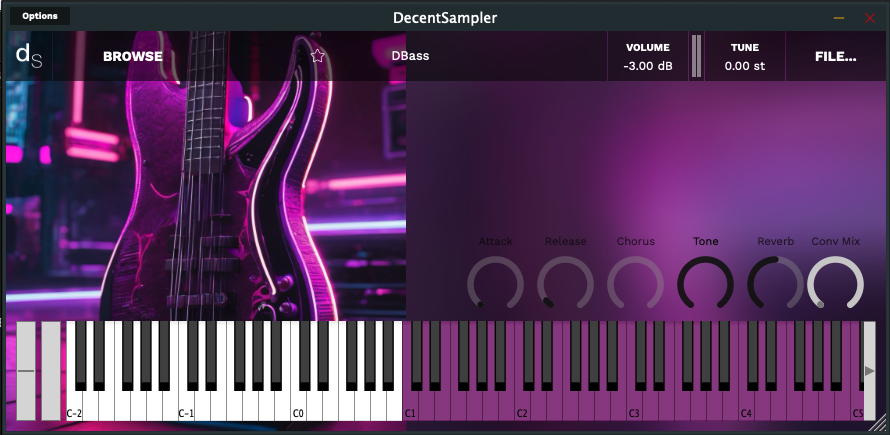Play the C4 key on keyboard

tap(747, 406)
